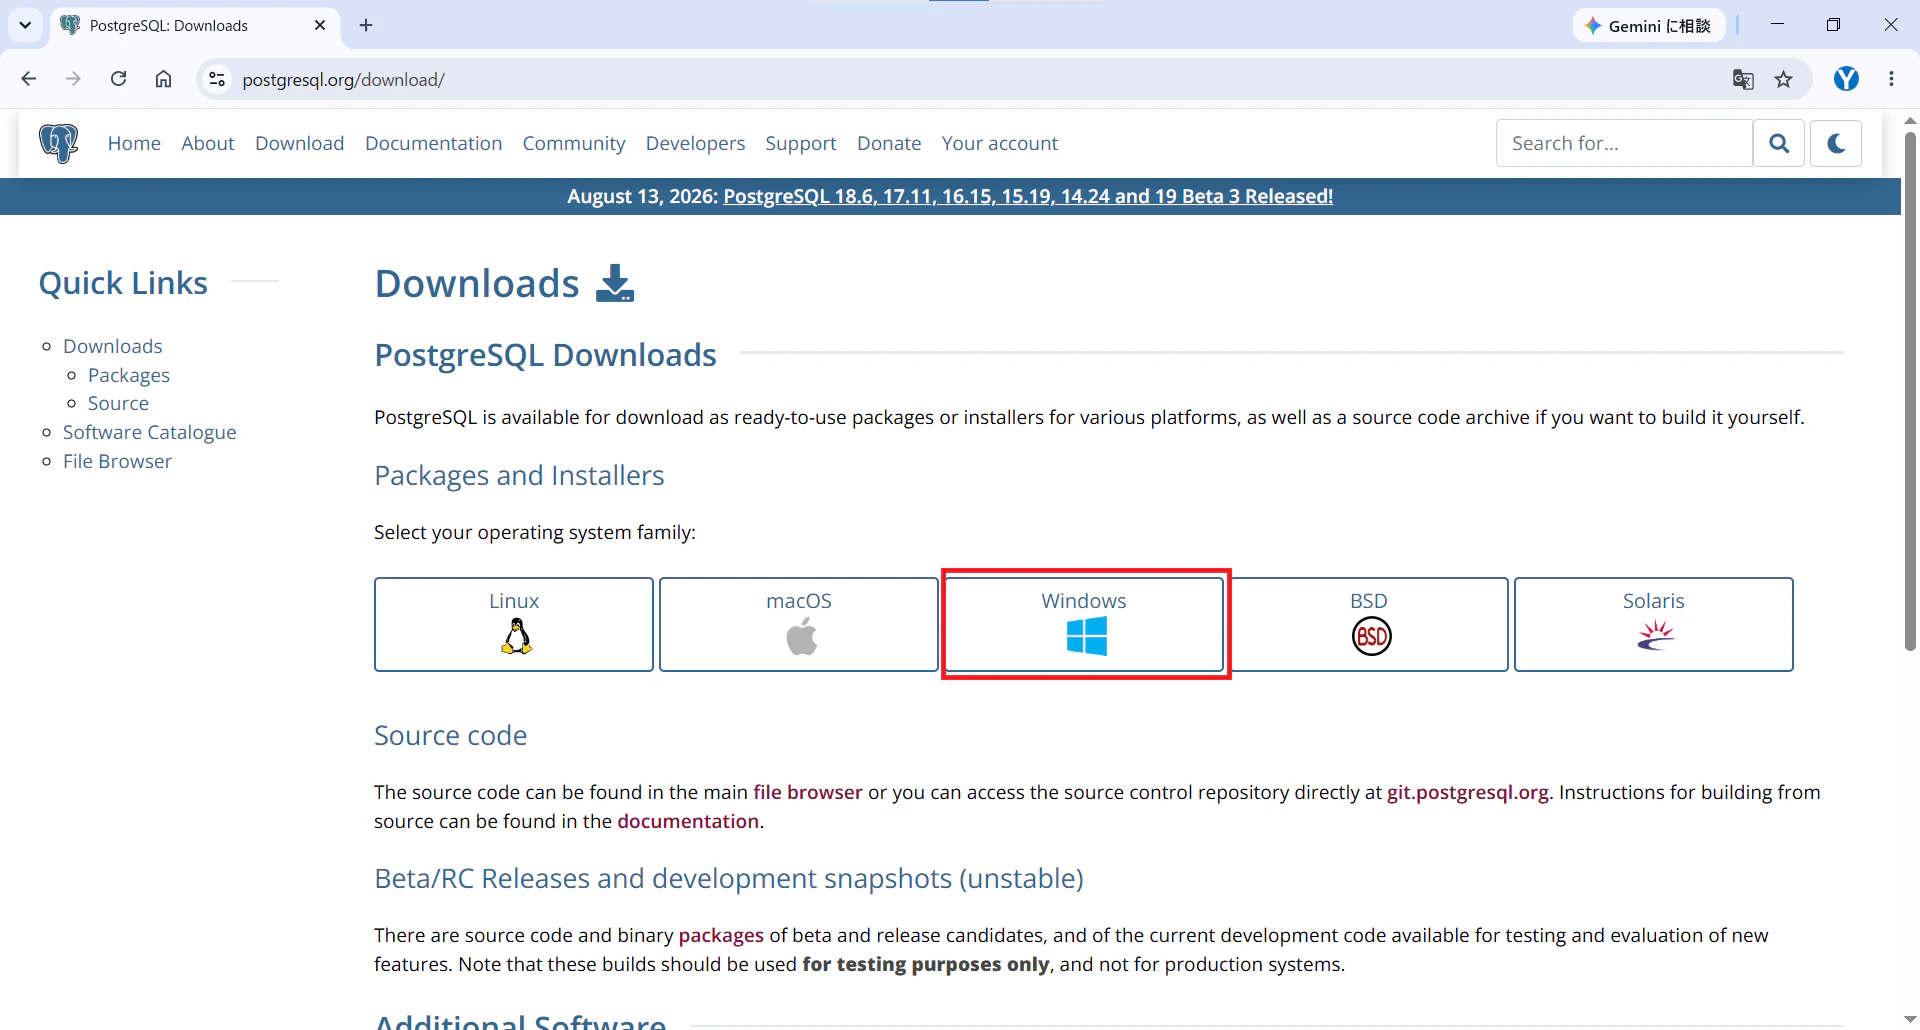Open the Support menu item
This screenshot has height=1030, width=1920.
tap(801, 143)
